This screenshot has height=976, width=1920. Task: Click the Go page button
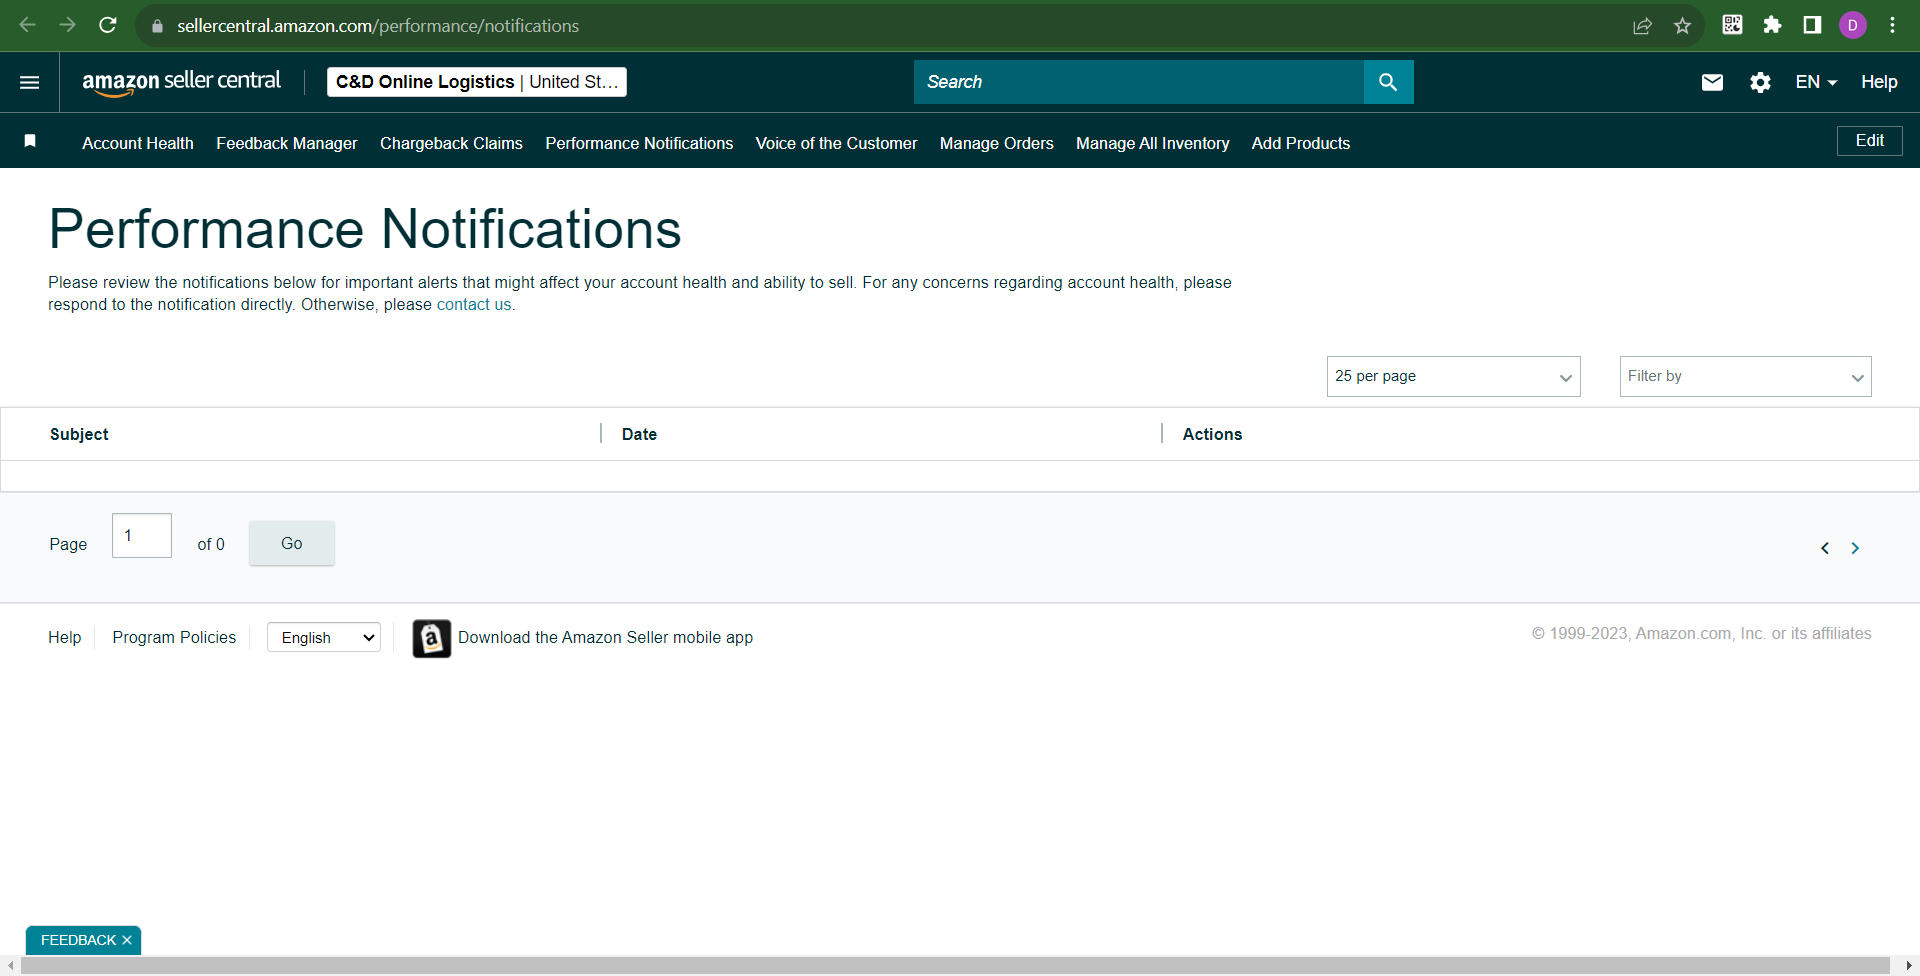pyautogui.click(x=292, y=543)
